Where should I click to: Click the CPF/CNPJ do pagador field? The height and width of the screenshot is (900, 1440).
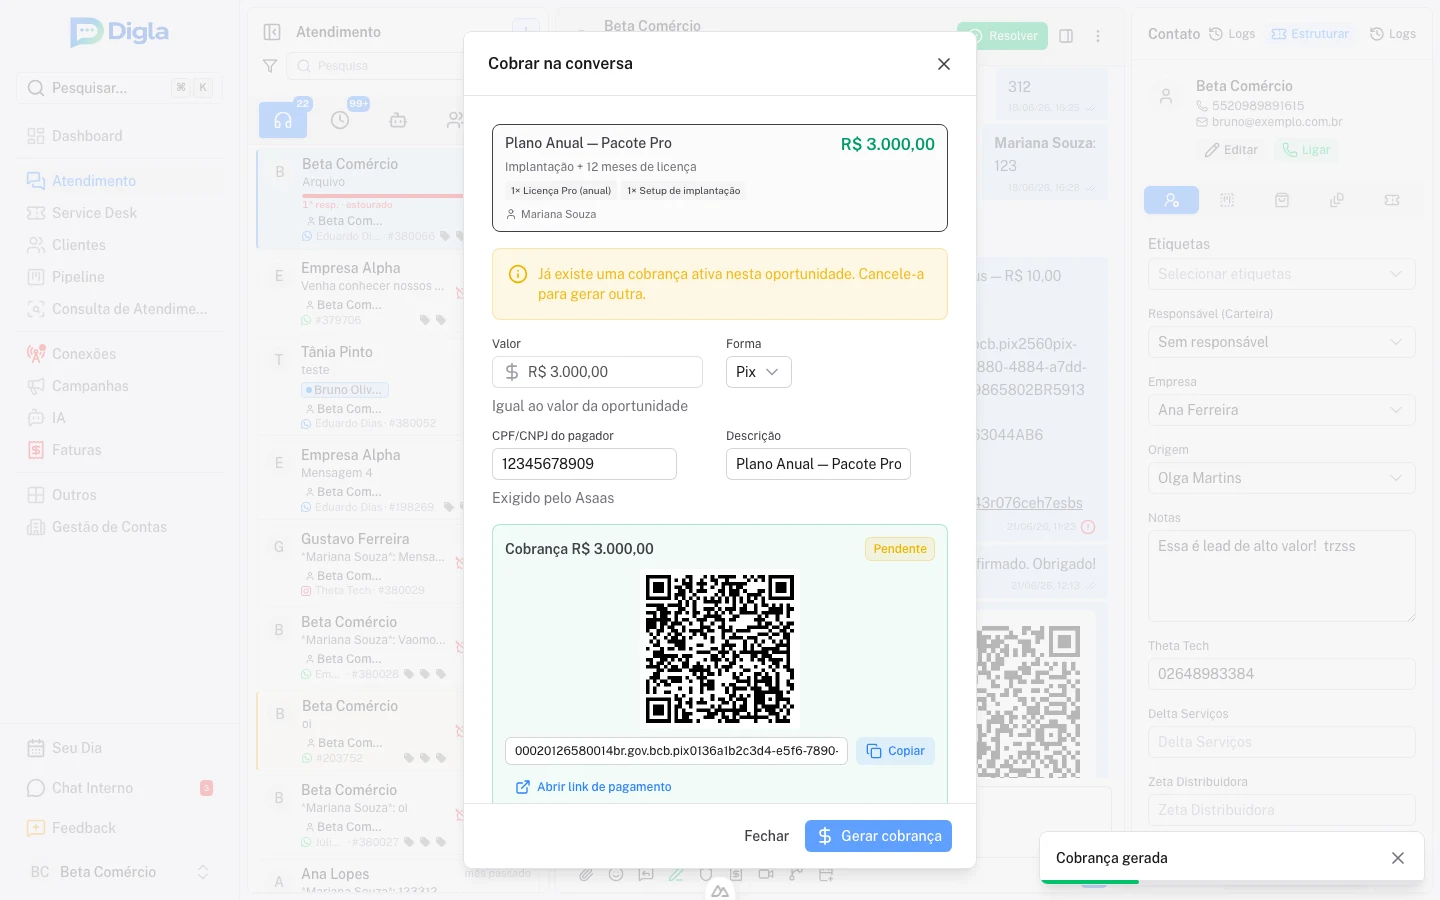[584, 464]
